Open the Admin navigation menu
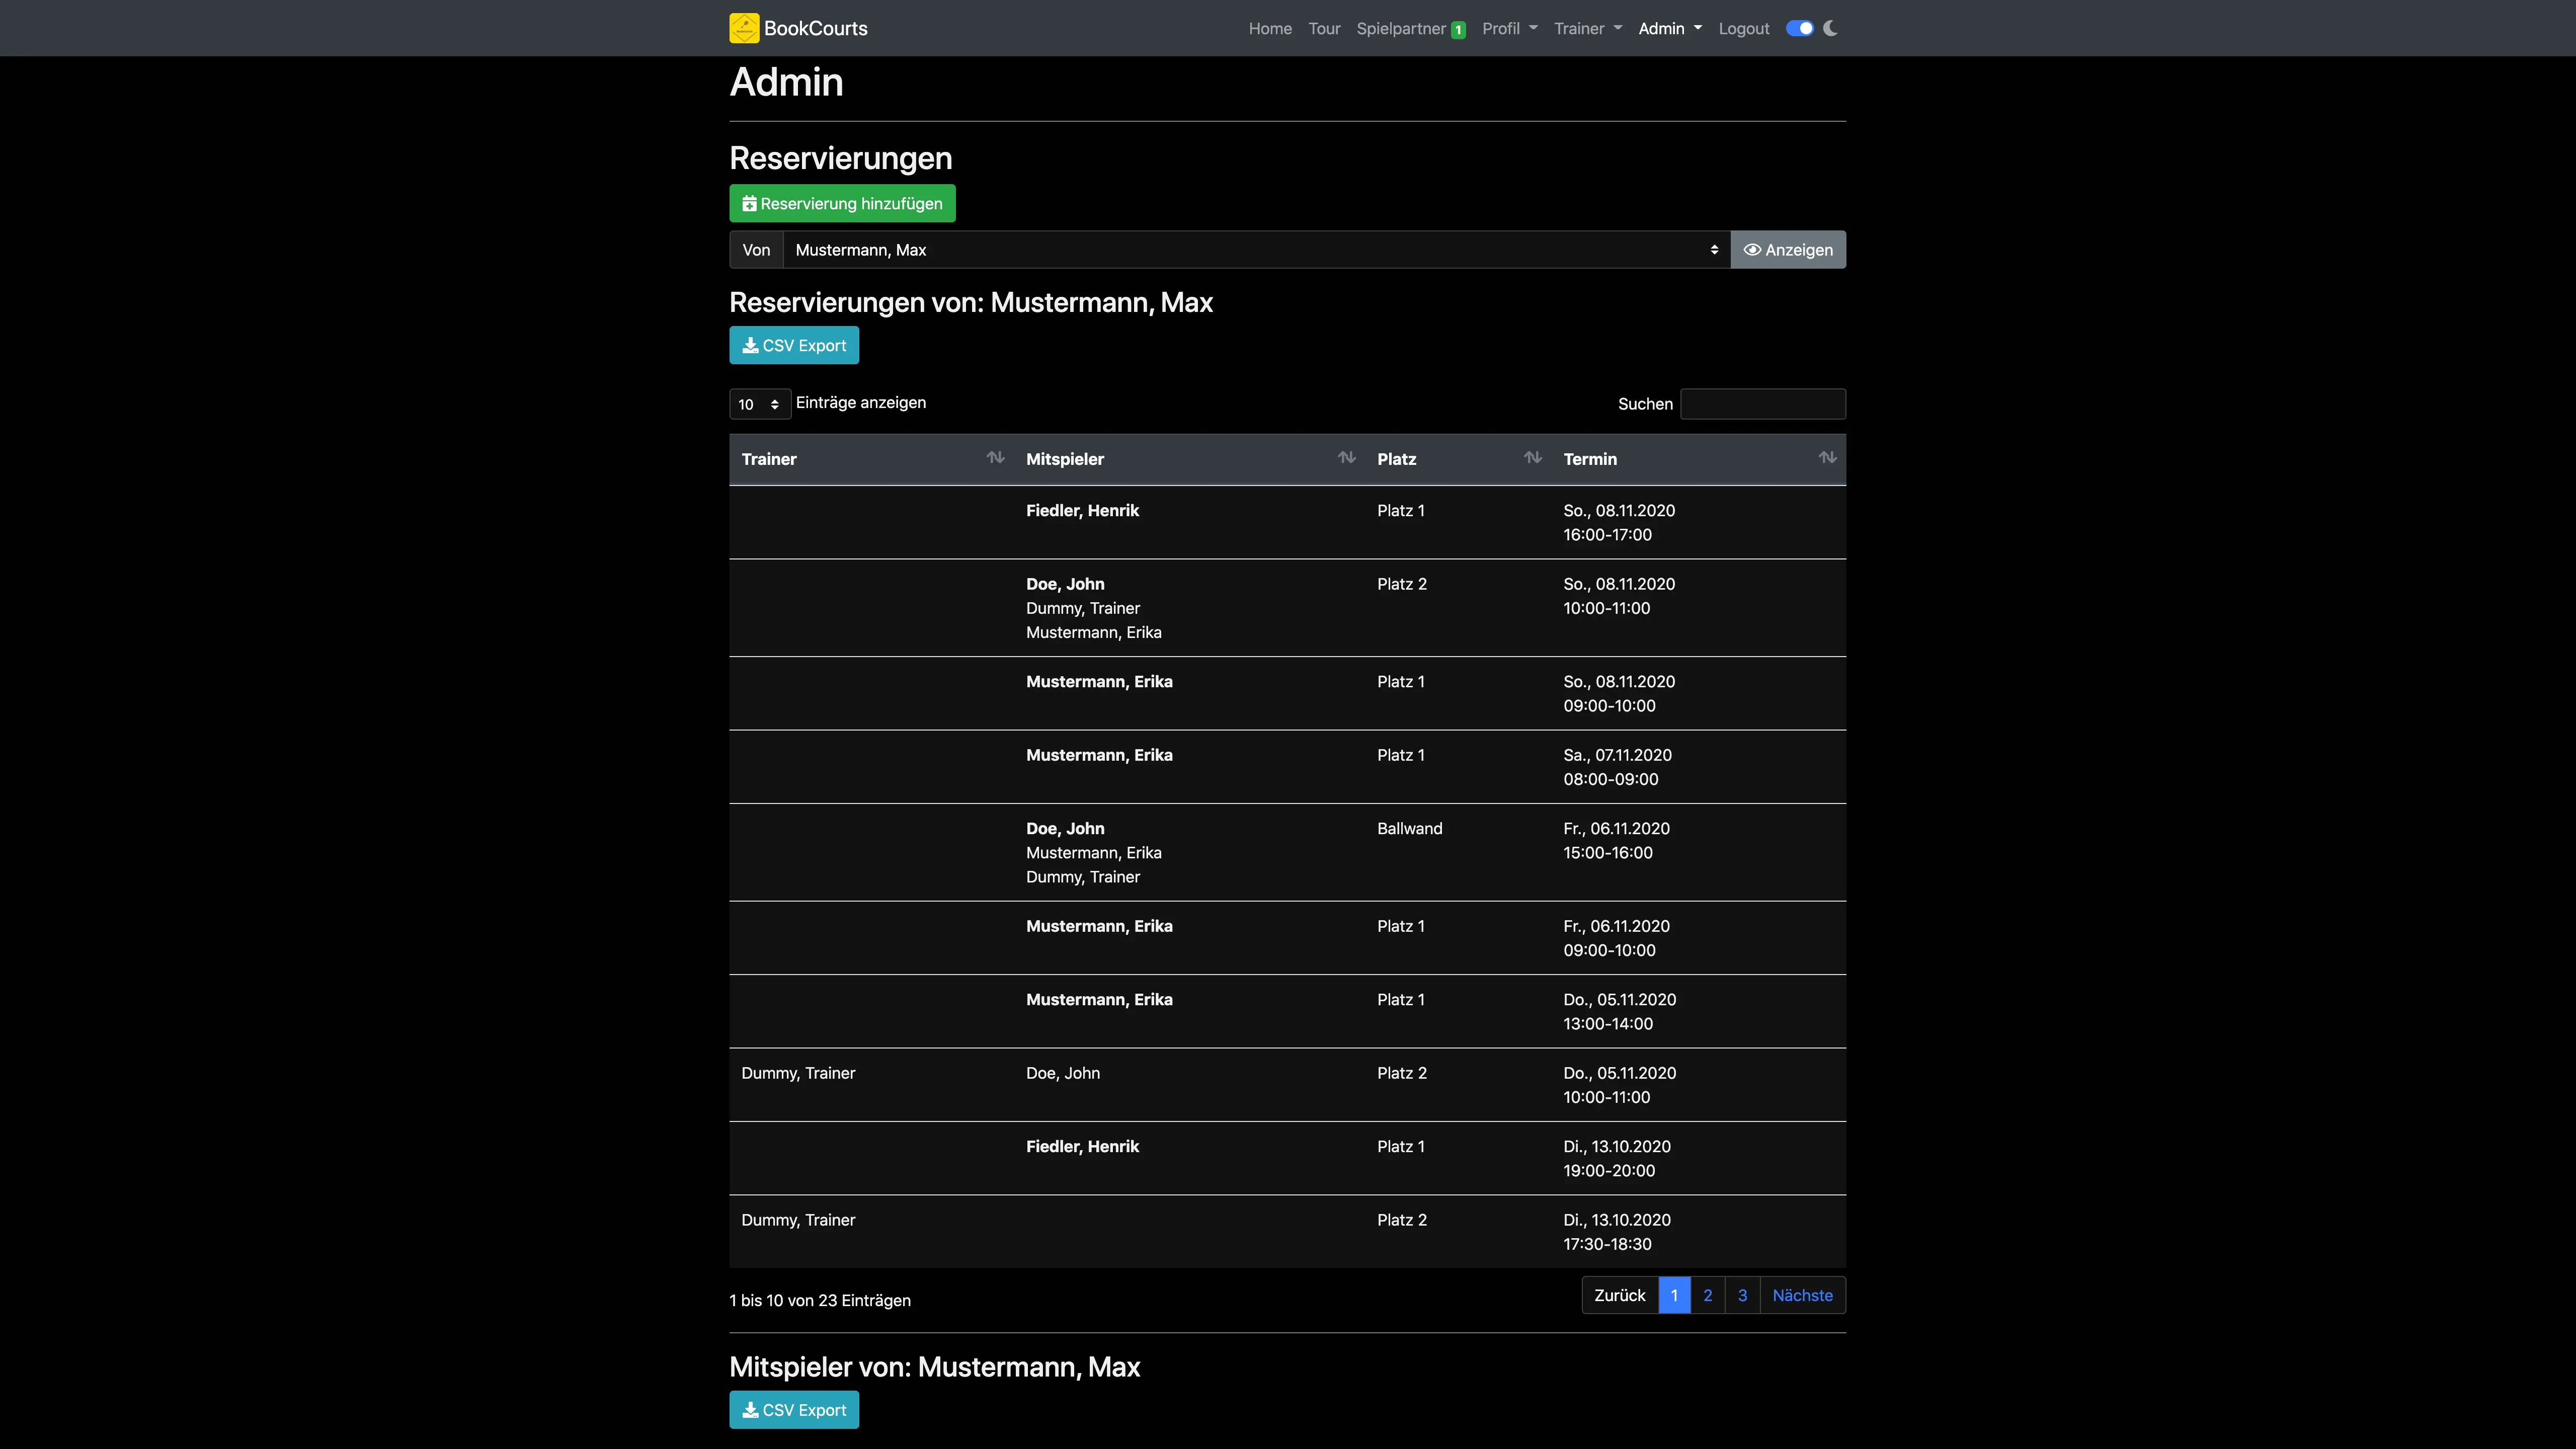This screenshot has width=2576, height=1449. (x=1669, y=28)
